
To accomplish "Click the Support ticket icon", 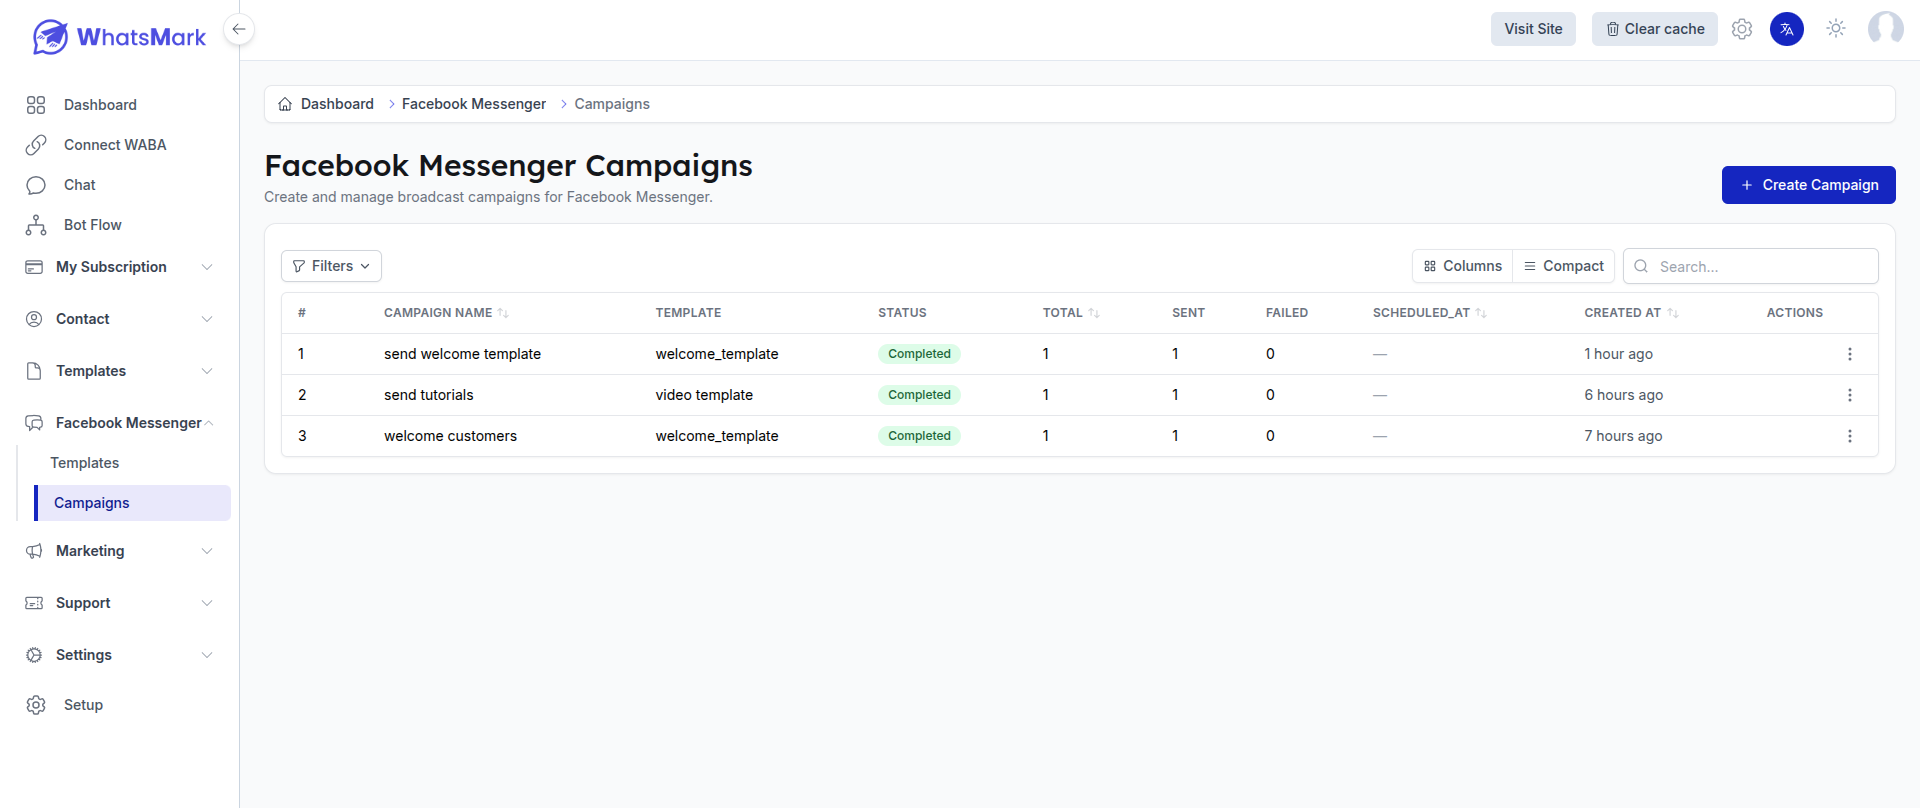I will 34,603.
